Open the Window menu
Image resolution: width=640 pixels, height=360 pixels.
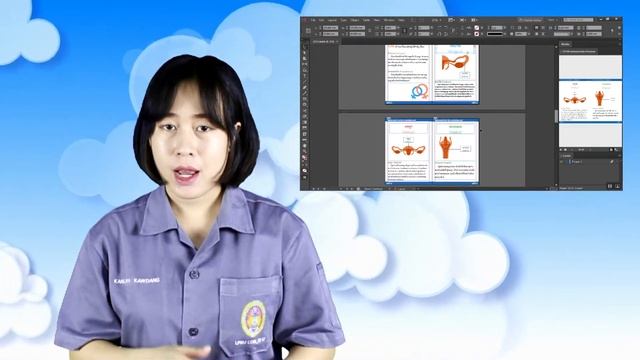pyautogui.click(x=389, y=20)
